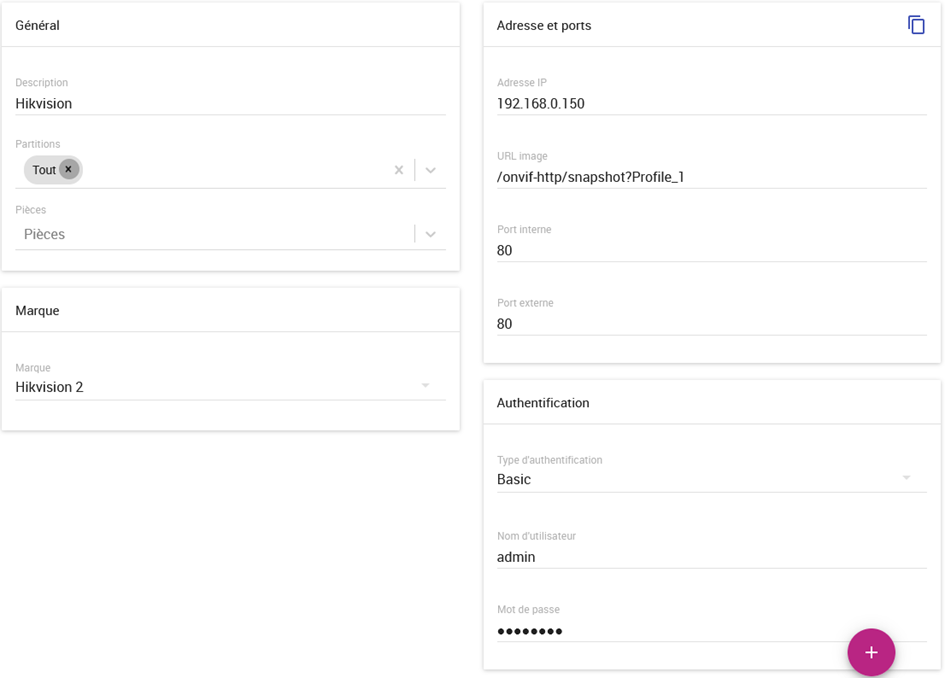Click the Mot de passe field
The width and height of the screenshot is (945, 678).
[711, 631]
